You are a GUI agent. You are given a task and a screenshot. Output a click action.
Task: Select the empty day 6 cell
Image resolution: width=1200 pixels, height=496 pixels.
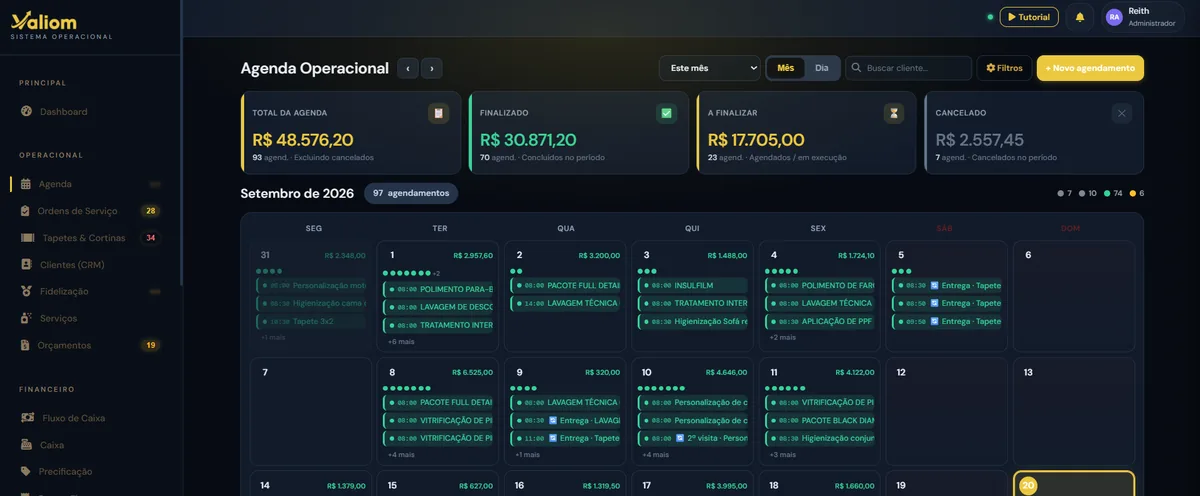pos(1074,296)
